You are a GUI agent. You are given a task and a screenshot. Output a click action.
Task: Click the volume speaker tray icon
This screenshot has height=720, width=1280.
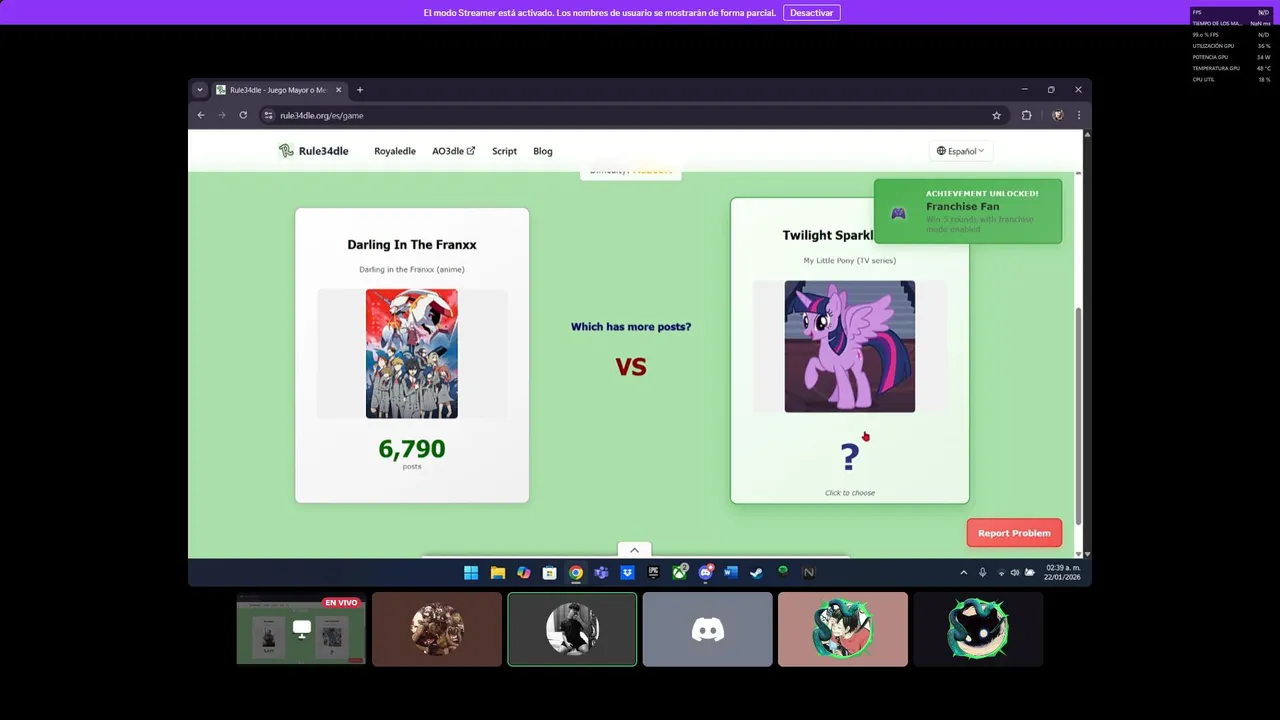pos(1015,573)
